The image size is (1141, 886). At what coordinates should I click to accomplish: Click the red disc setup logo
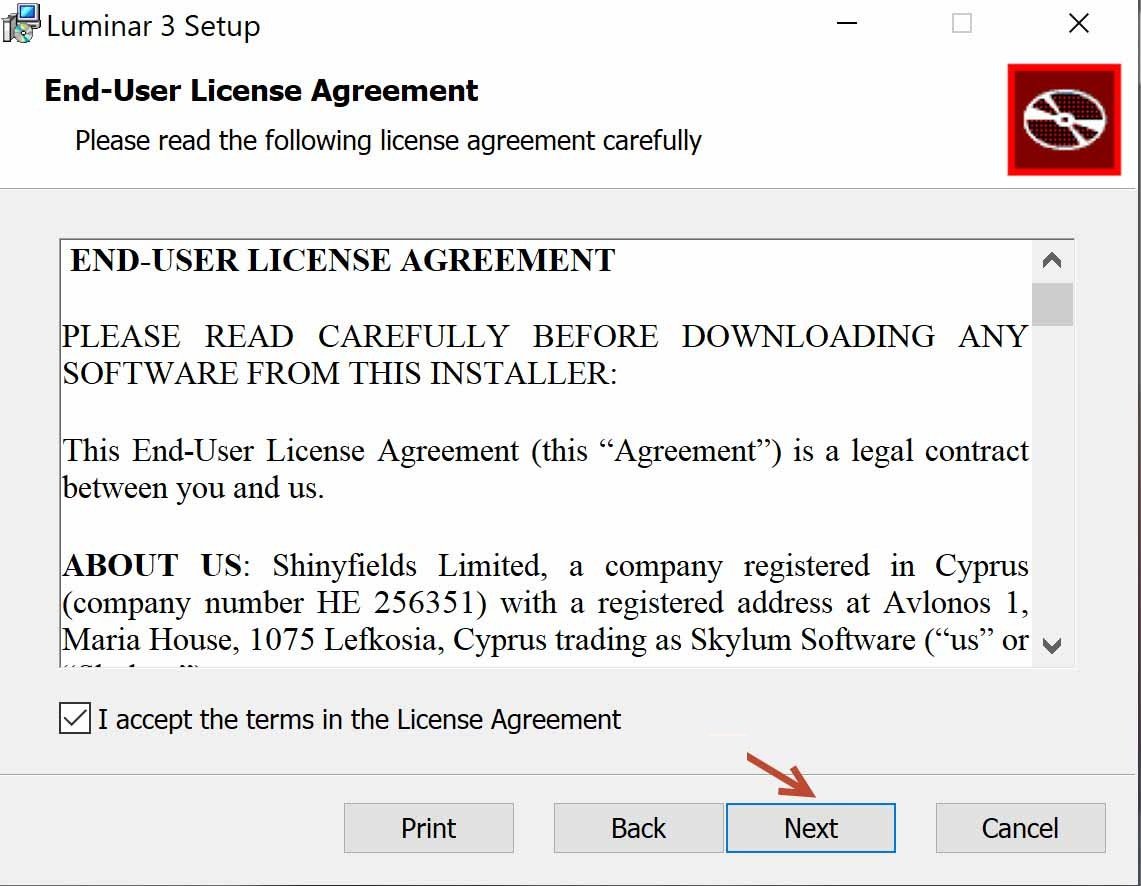[1064, 119]
